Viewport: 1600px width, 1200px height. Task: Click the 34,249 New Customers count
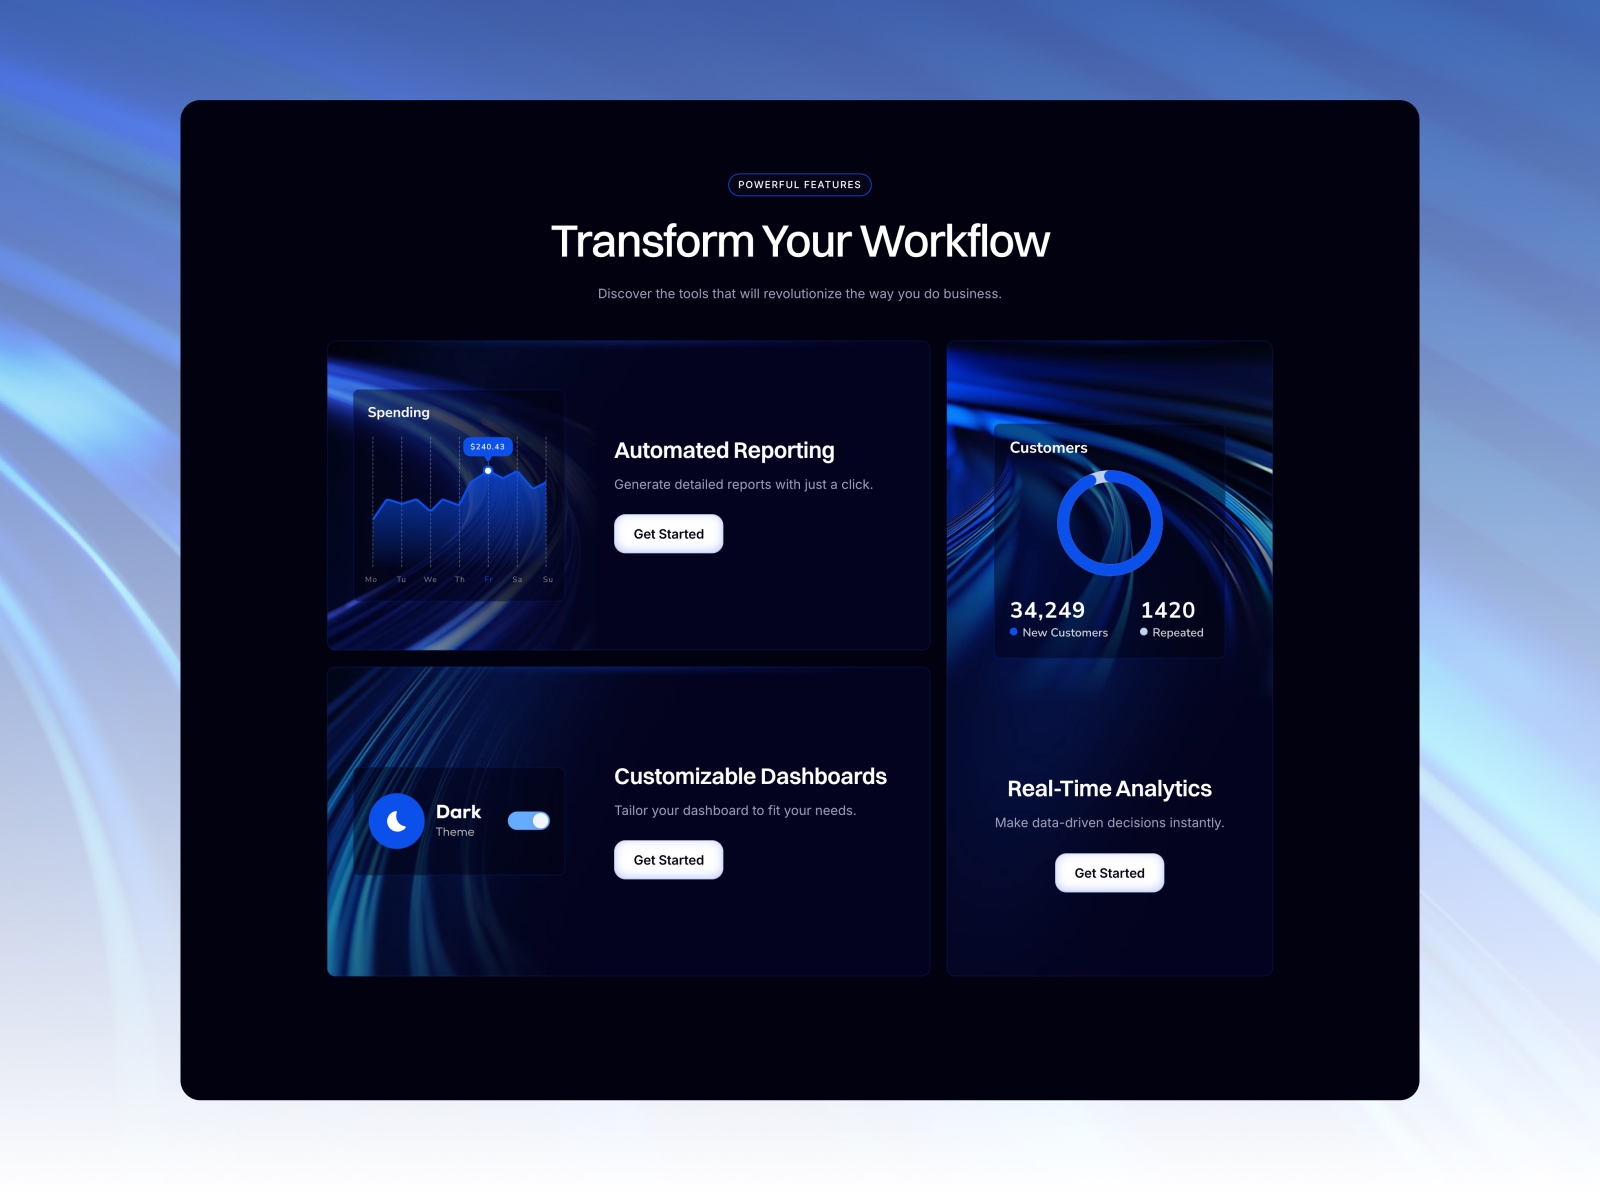click(1047, 610)
